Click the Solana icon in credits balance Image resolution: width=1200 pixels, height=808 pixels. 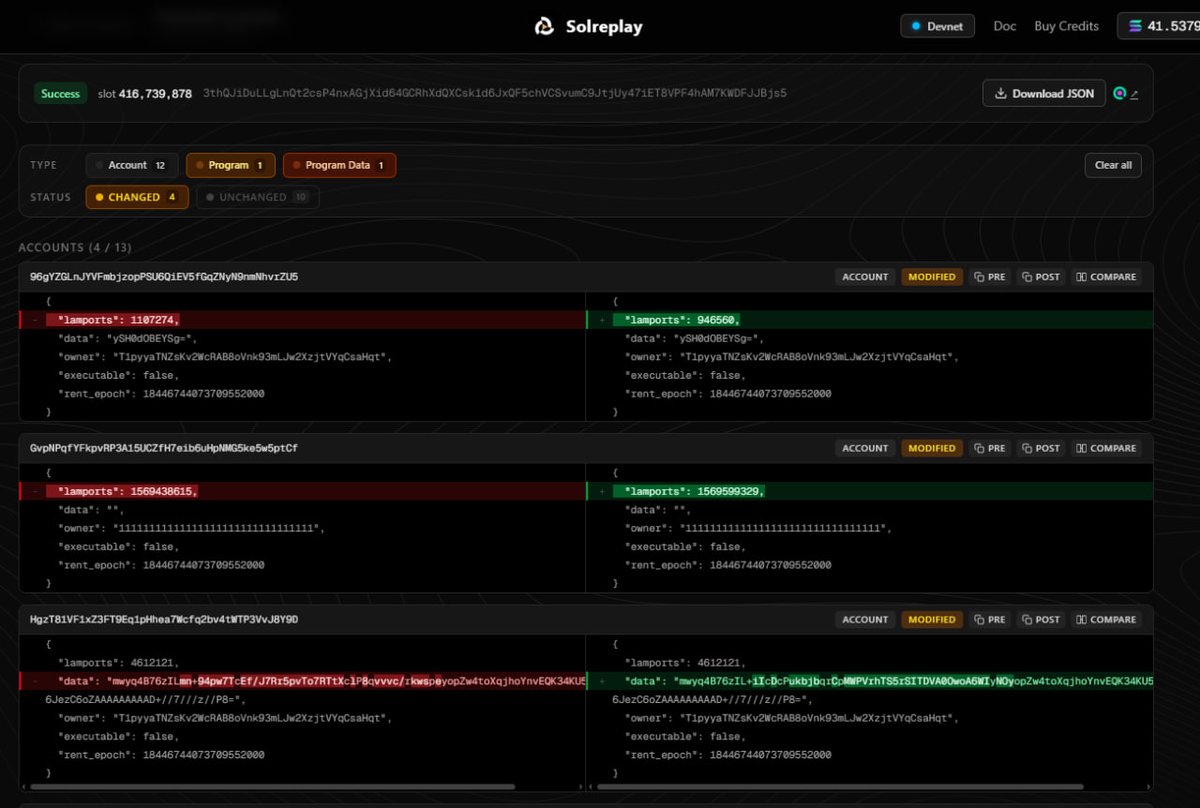(x=1135, y=27)
